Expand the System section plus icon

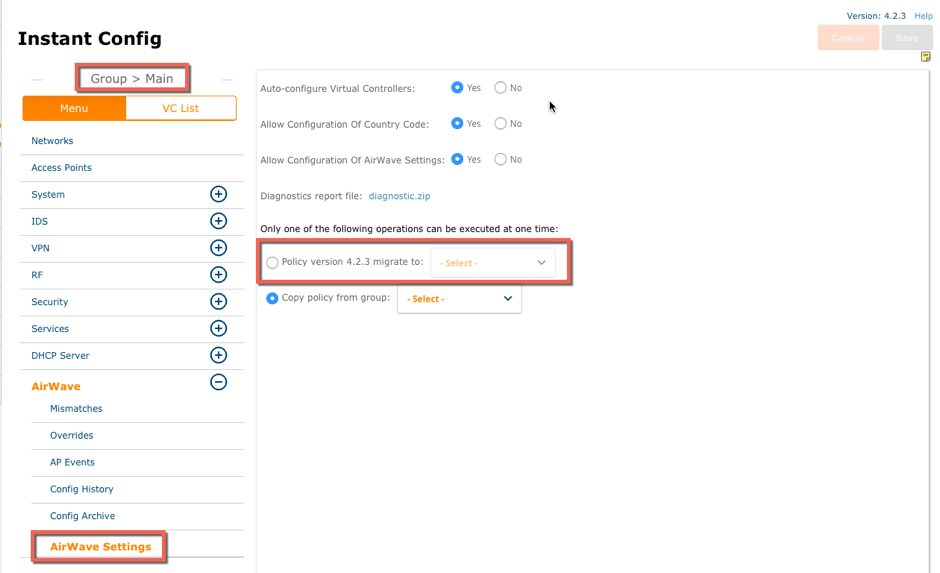coord(218,194)
